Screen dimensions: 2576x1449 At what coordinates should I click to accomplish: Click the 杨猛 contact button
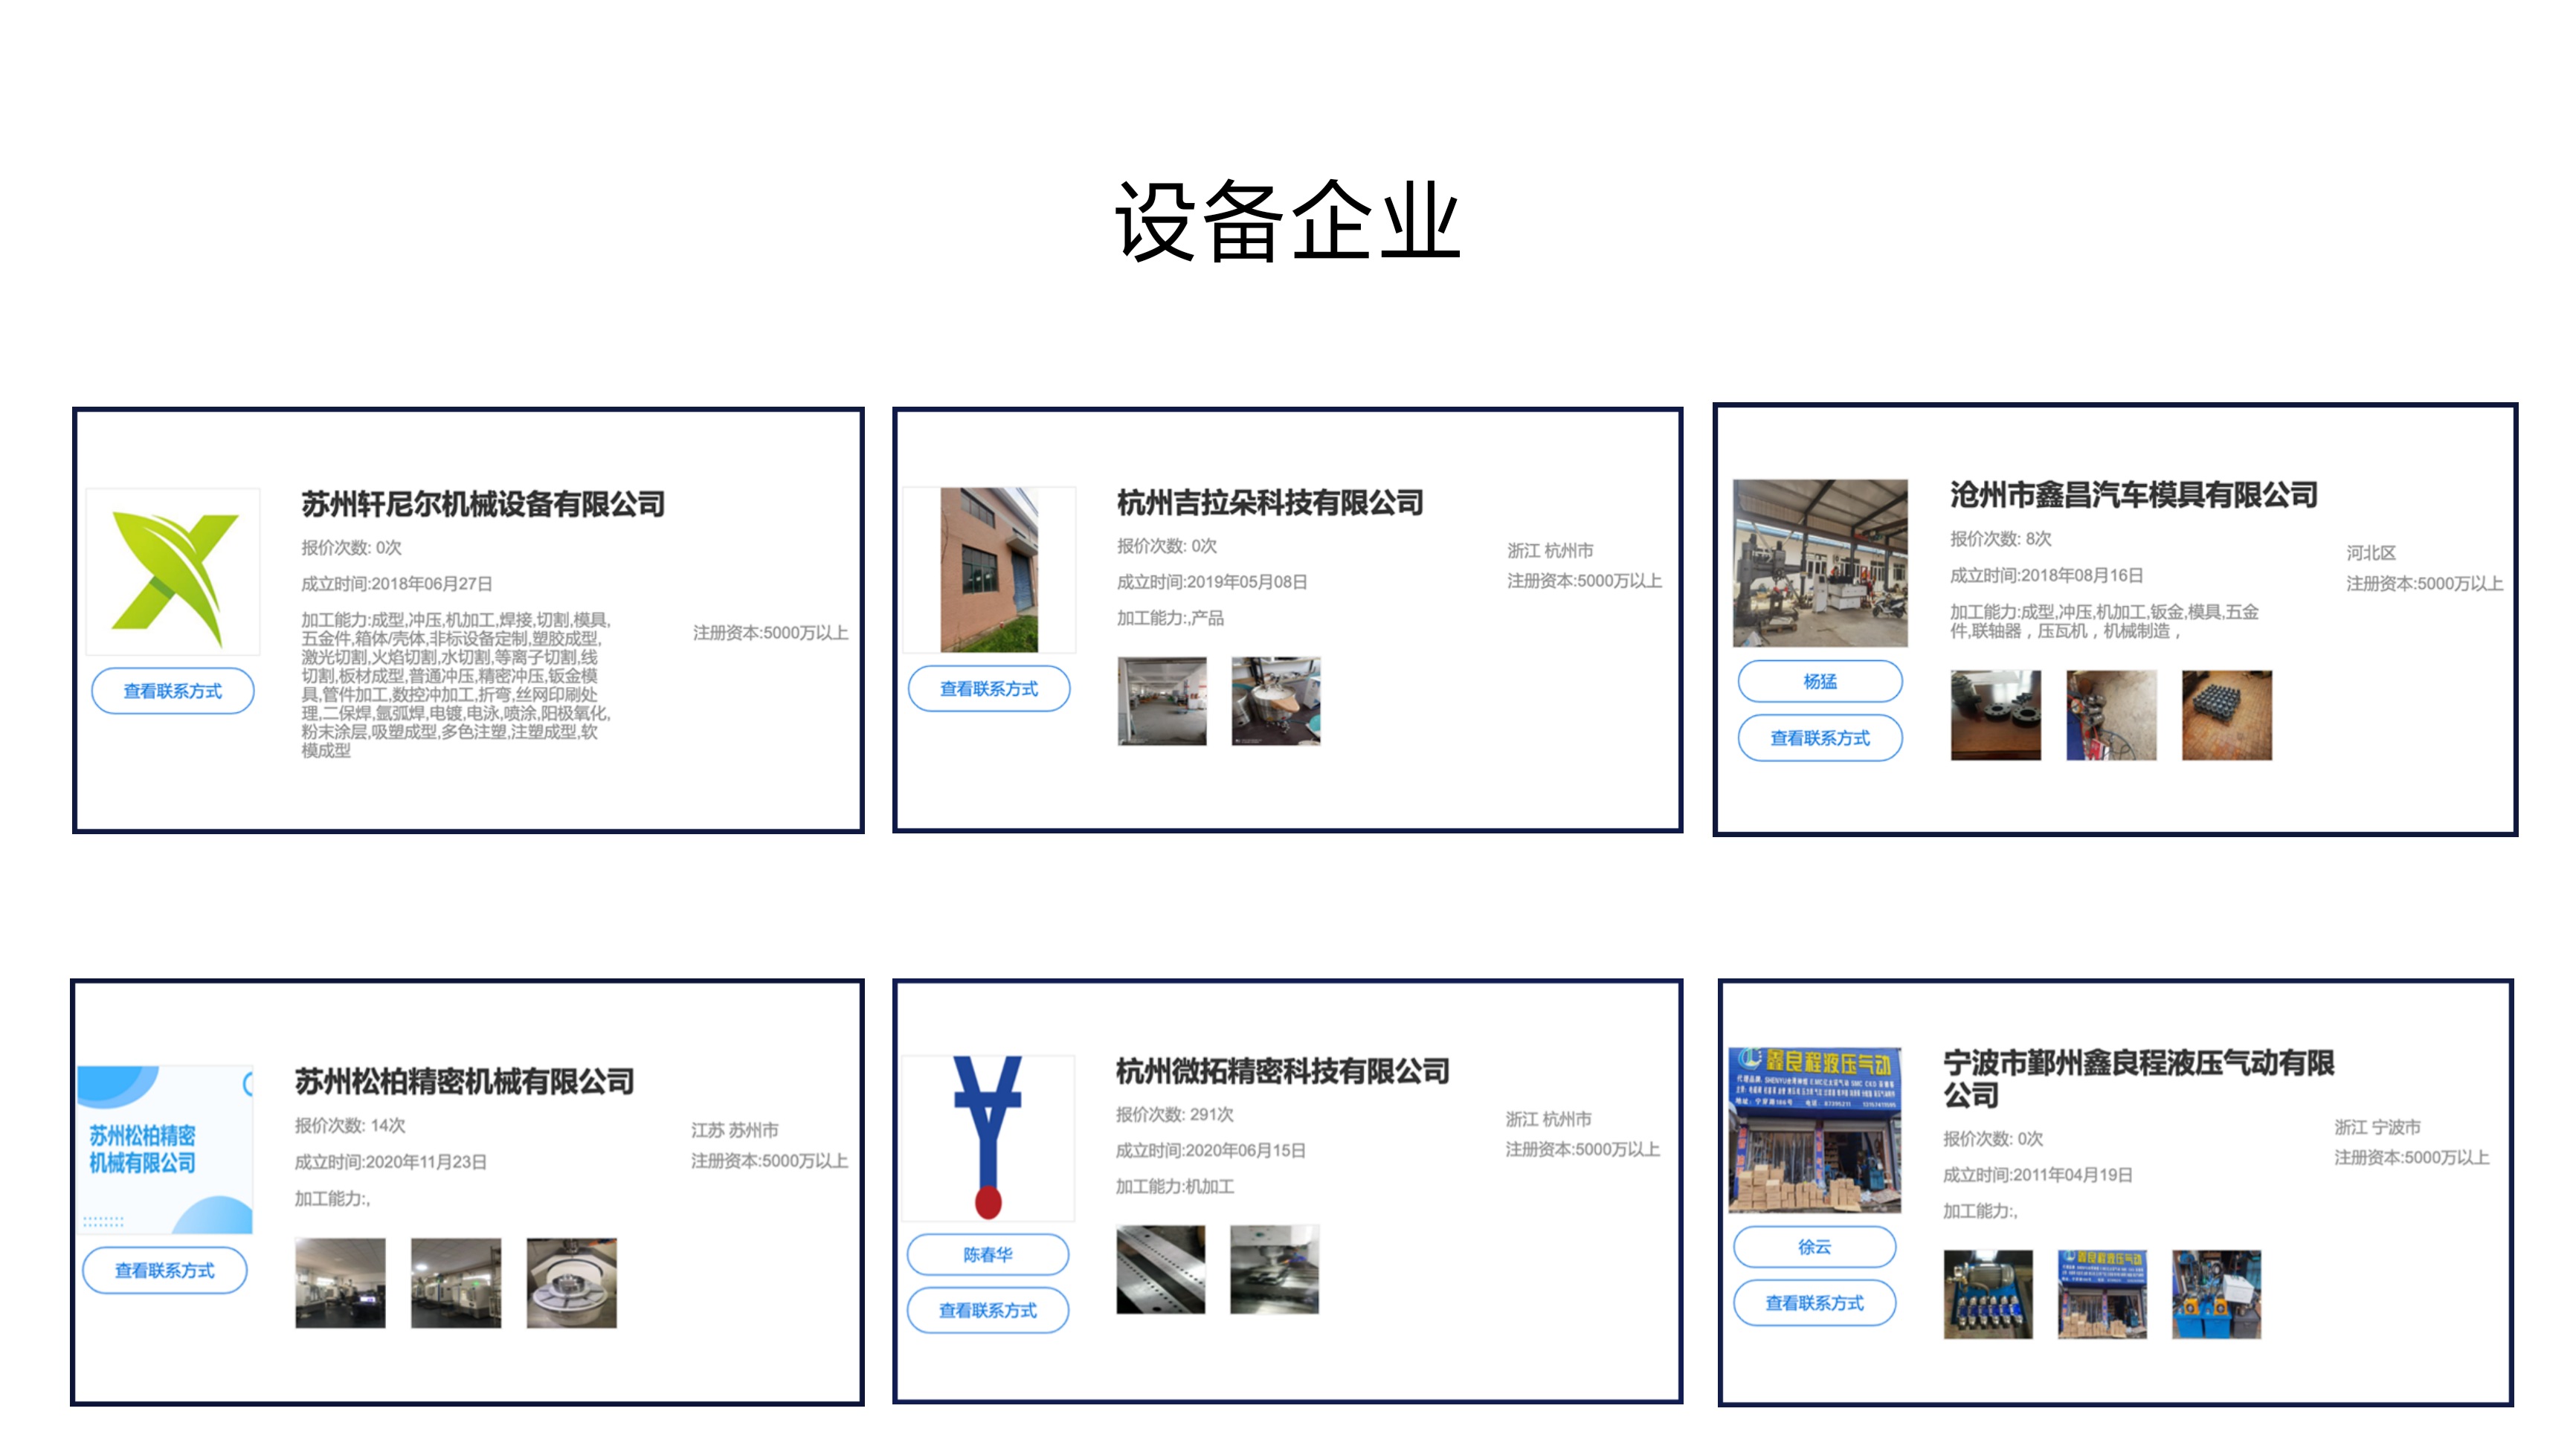(x=1820, y=682)
